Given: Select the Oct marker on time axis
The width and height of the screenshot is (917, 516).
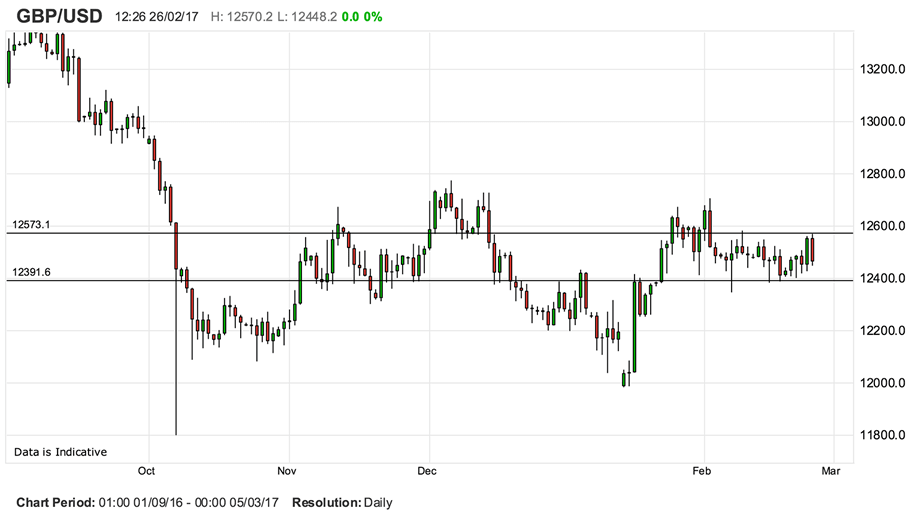Looking at the screenshot, I should [148, 470].
